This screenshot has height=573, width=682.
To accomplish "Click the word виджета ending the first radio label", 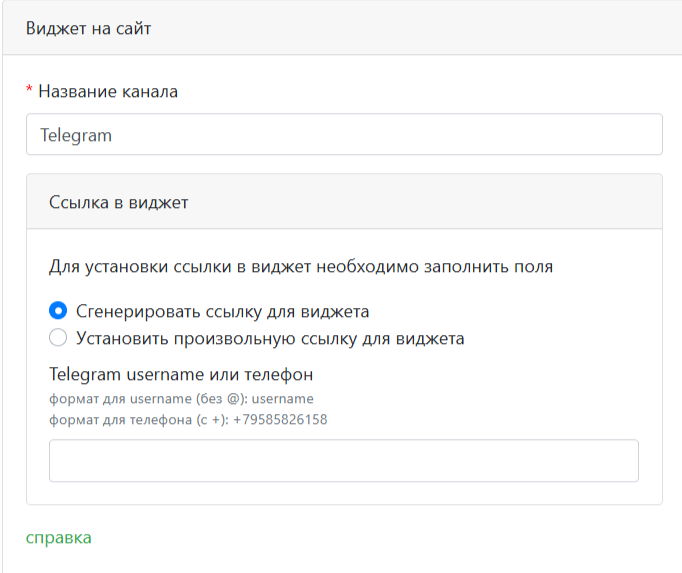I will tap(336, 311).
